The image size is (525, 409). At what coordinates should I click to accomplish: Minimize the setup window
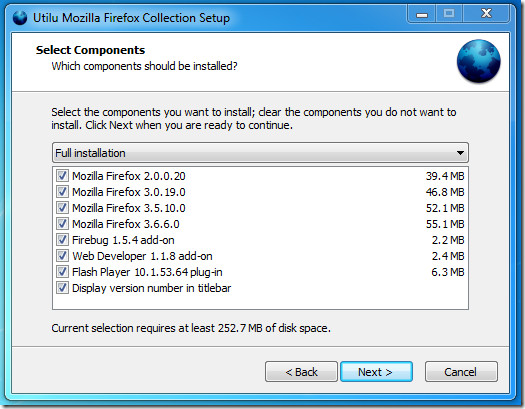point(422,14)
